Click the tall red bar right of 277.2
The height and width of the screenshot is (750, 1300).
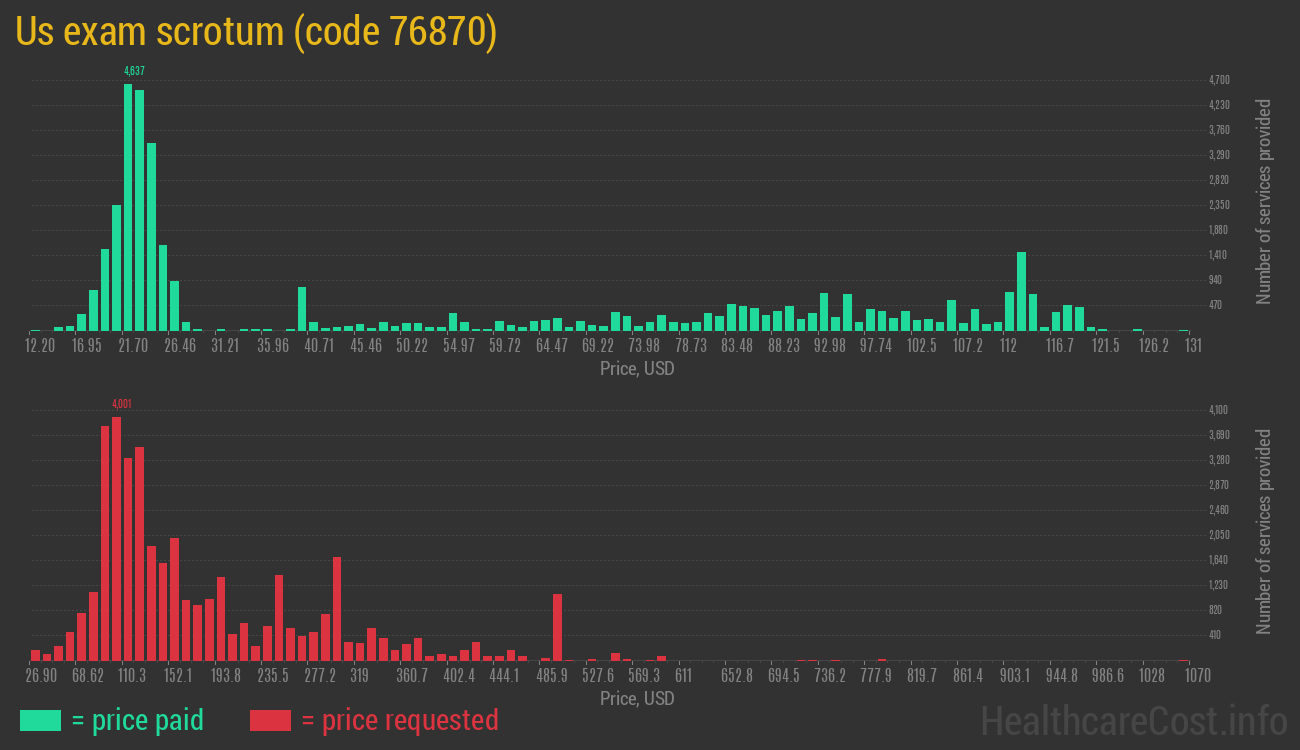coord(337,608)
